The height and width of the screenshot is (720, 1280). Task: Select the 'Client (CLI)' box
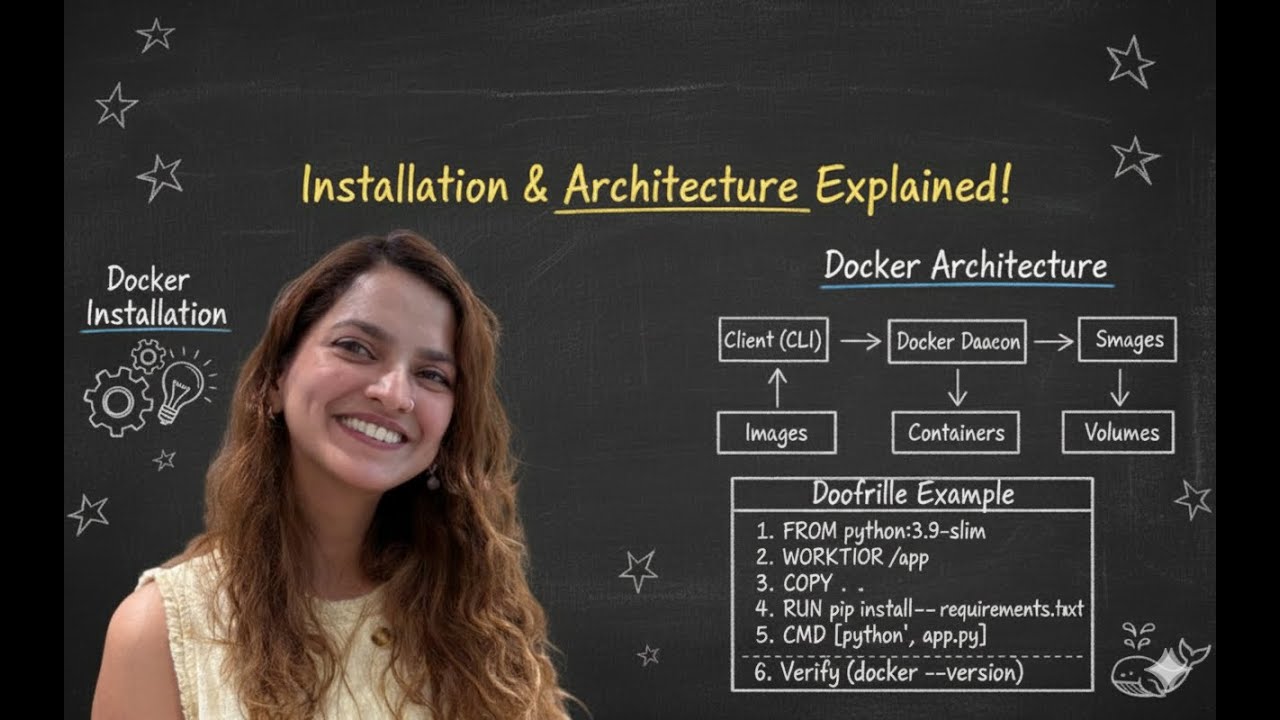774,340
